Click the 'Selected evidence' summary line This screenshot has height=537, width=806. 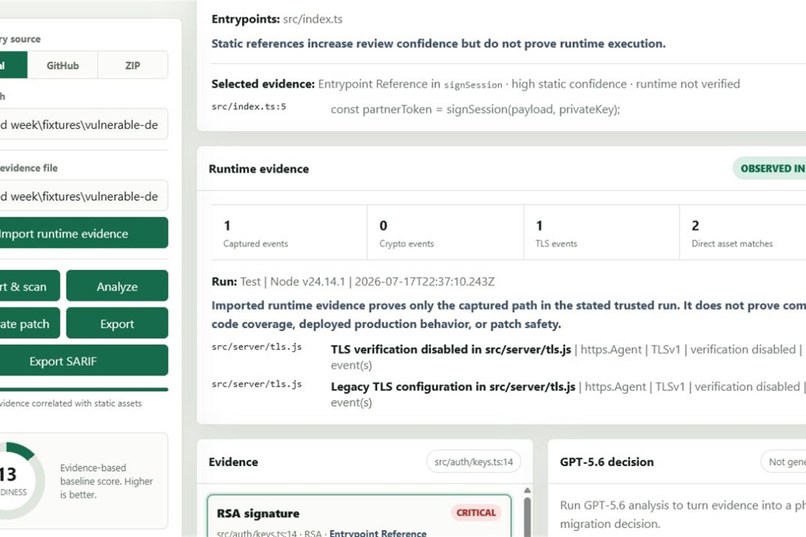475,84
